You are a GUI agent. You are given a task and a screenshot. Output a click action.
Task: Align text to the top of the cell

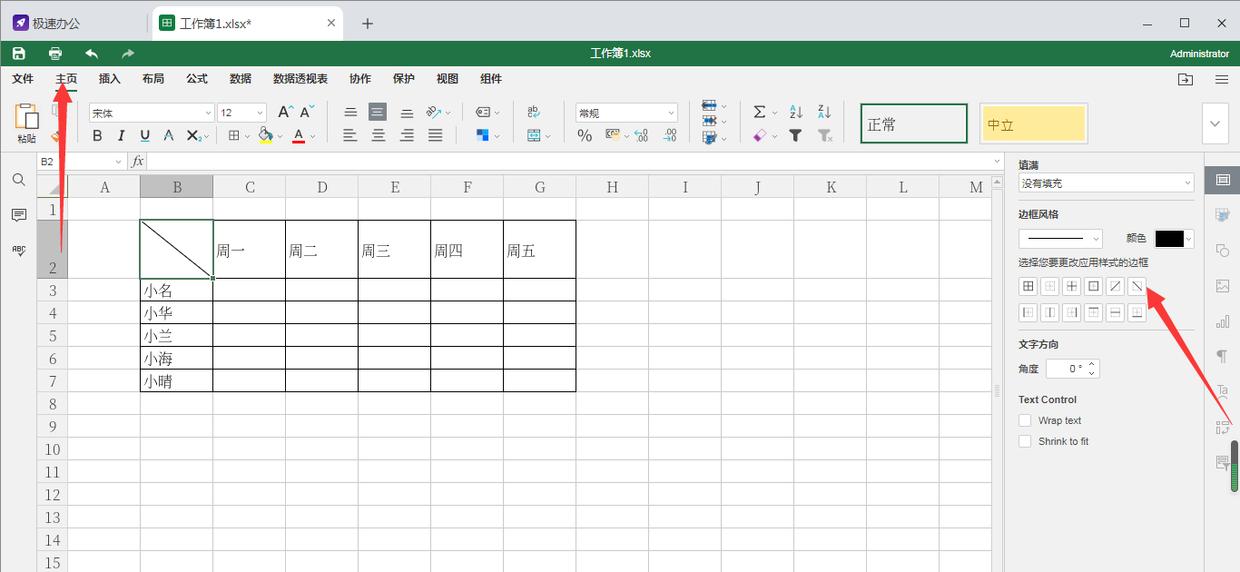pyautogui.click(x=350, y=113)
